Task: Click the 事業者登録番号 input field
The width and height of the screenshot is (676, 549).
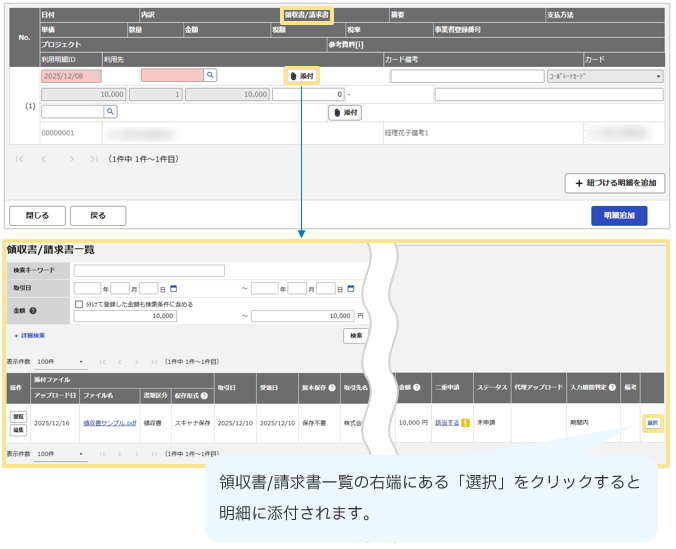Action: click(x=549, y=94)
